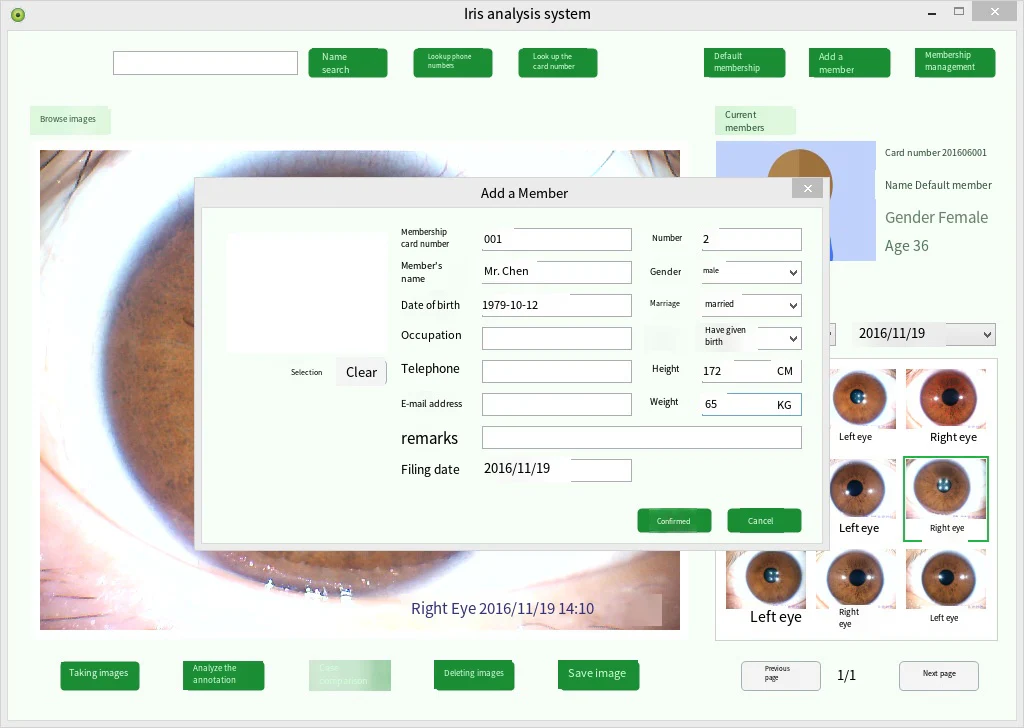Click Save image button
1024x728 pixels.
[x=598, y=674]
